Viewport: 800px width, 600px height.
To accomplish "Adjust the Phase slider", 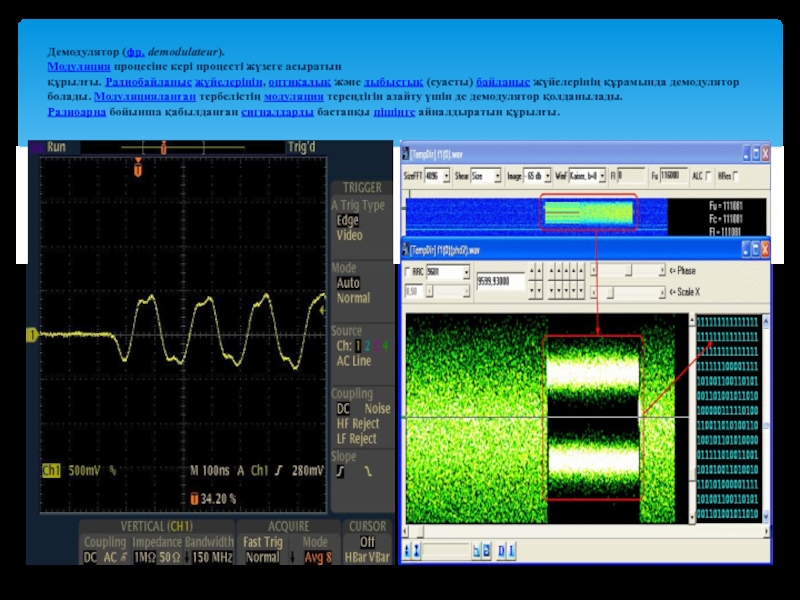I will (x=628, y=271).
